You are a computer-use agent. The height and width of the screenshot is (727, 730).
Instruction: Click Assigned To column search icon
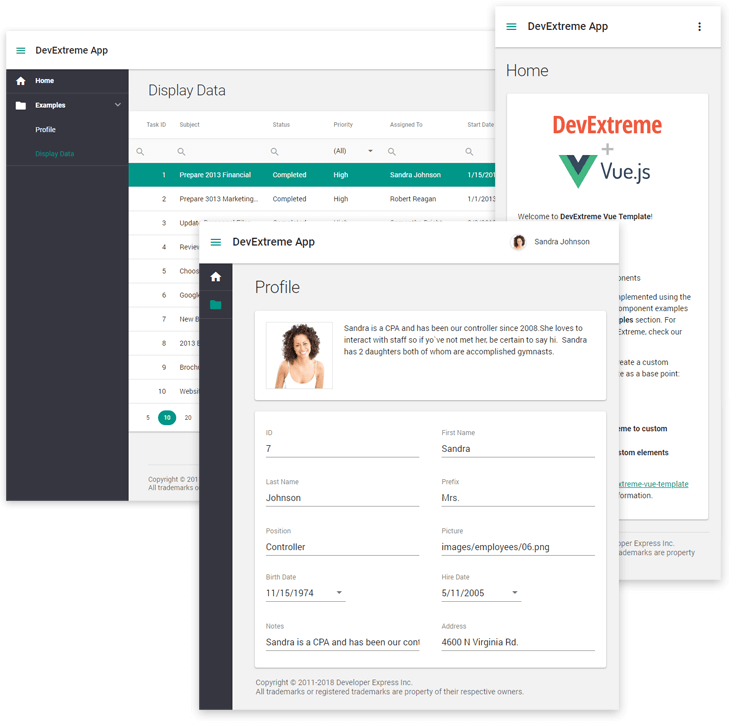coord(392,152)
